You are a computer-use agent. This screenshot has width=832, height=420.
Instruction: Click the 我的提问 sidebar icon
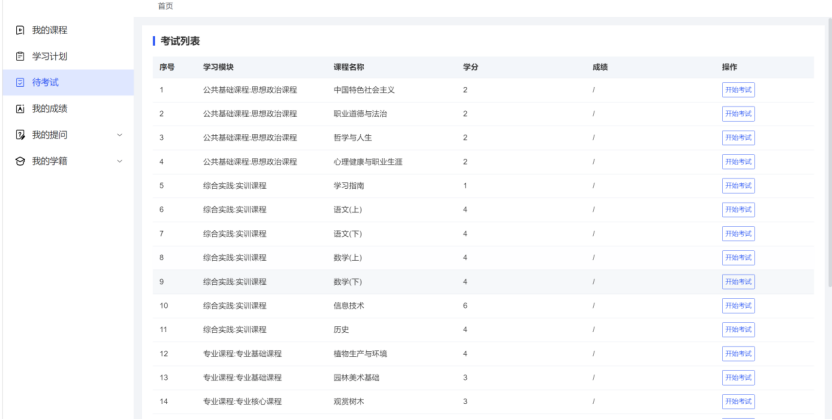click(x=20, y=135)
